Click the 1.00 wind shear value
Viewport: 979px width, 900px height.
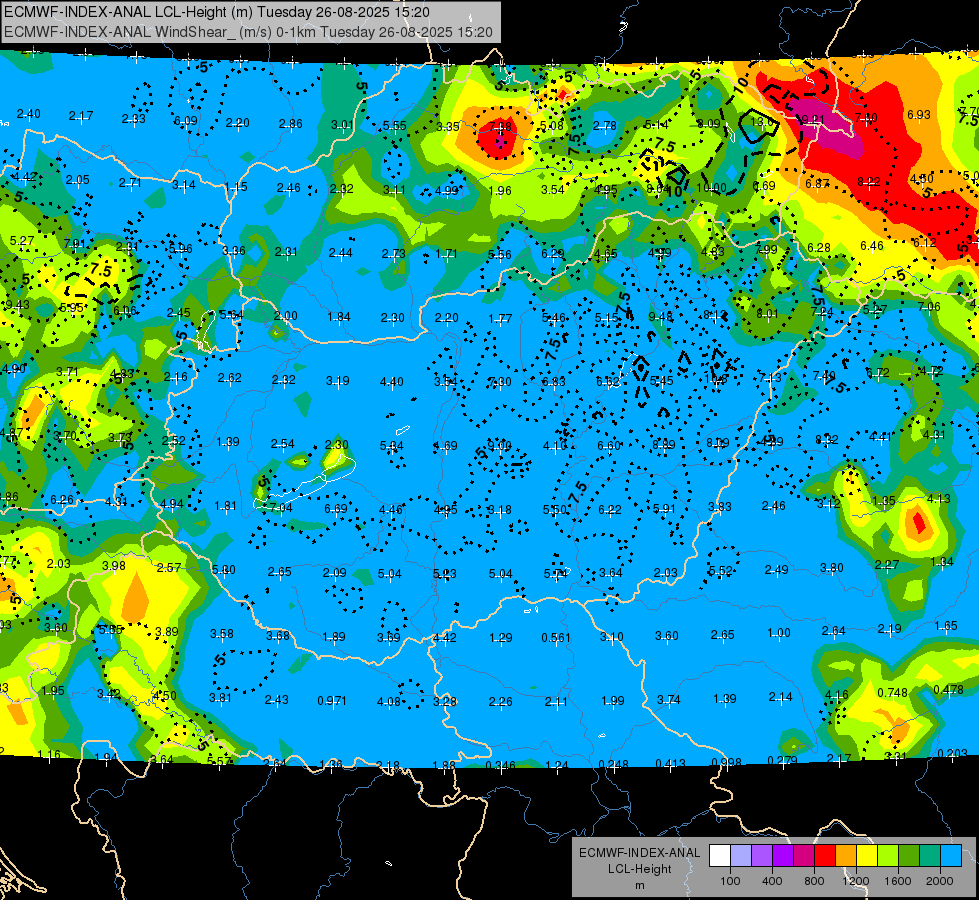pyautogui.click(x=779, y=633)
